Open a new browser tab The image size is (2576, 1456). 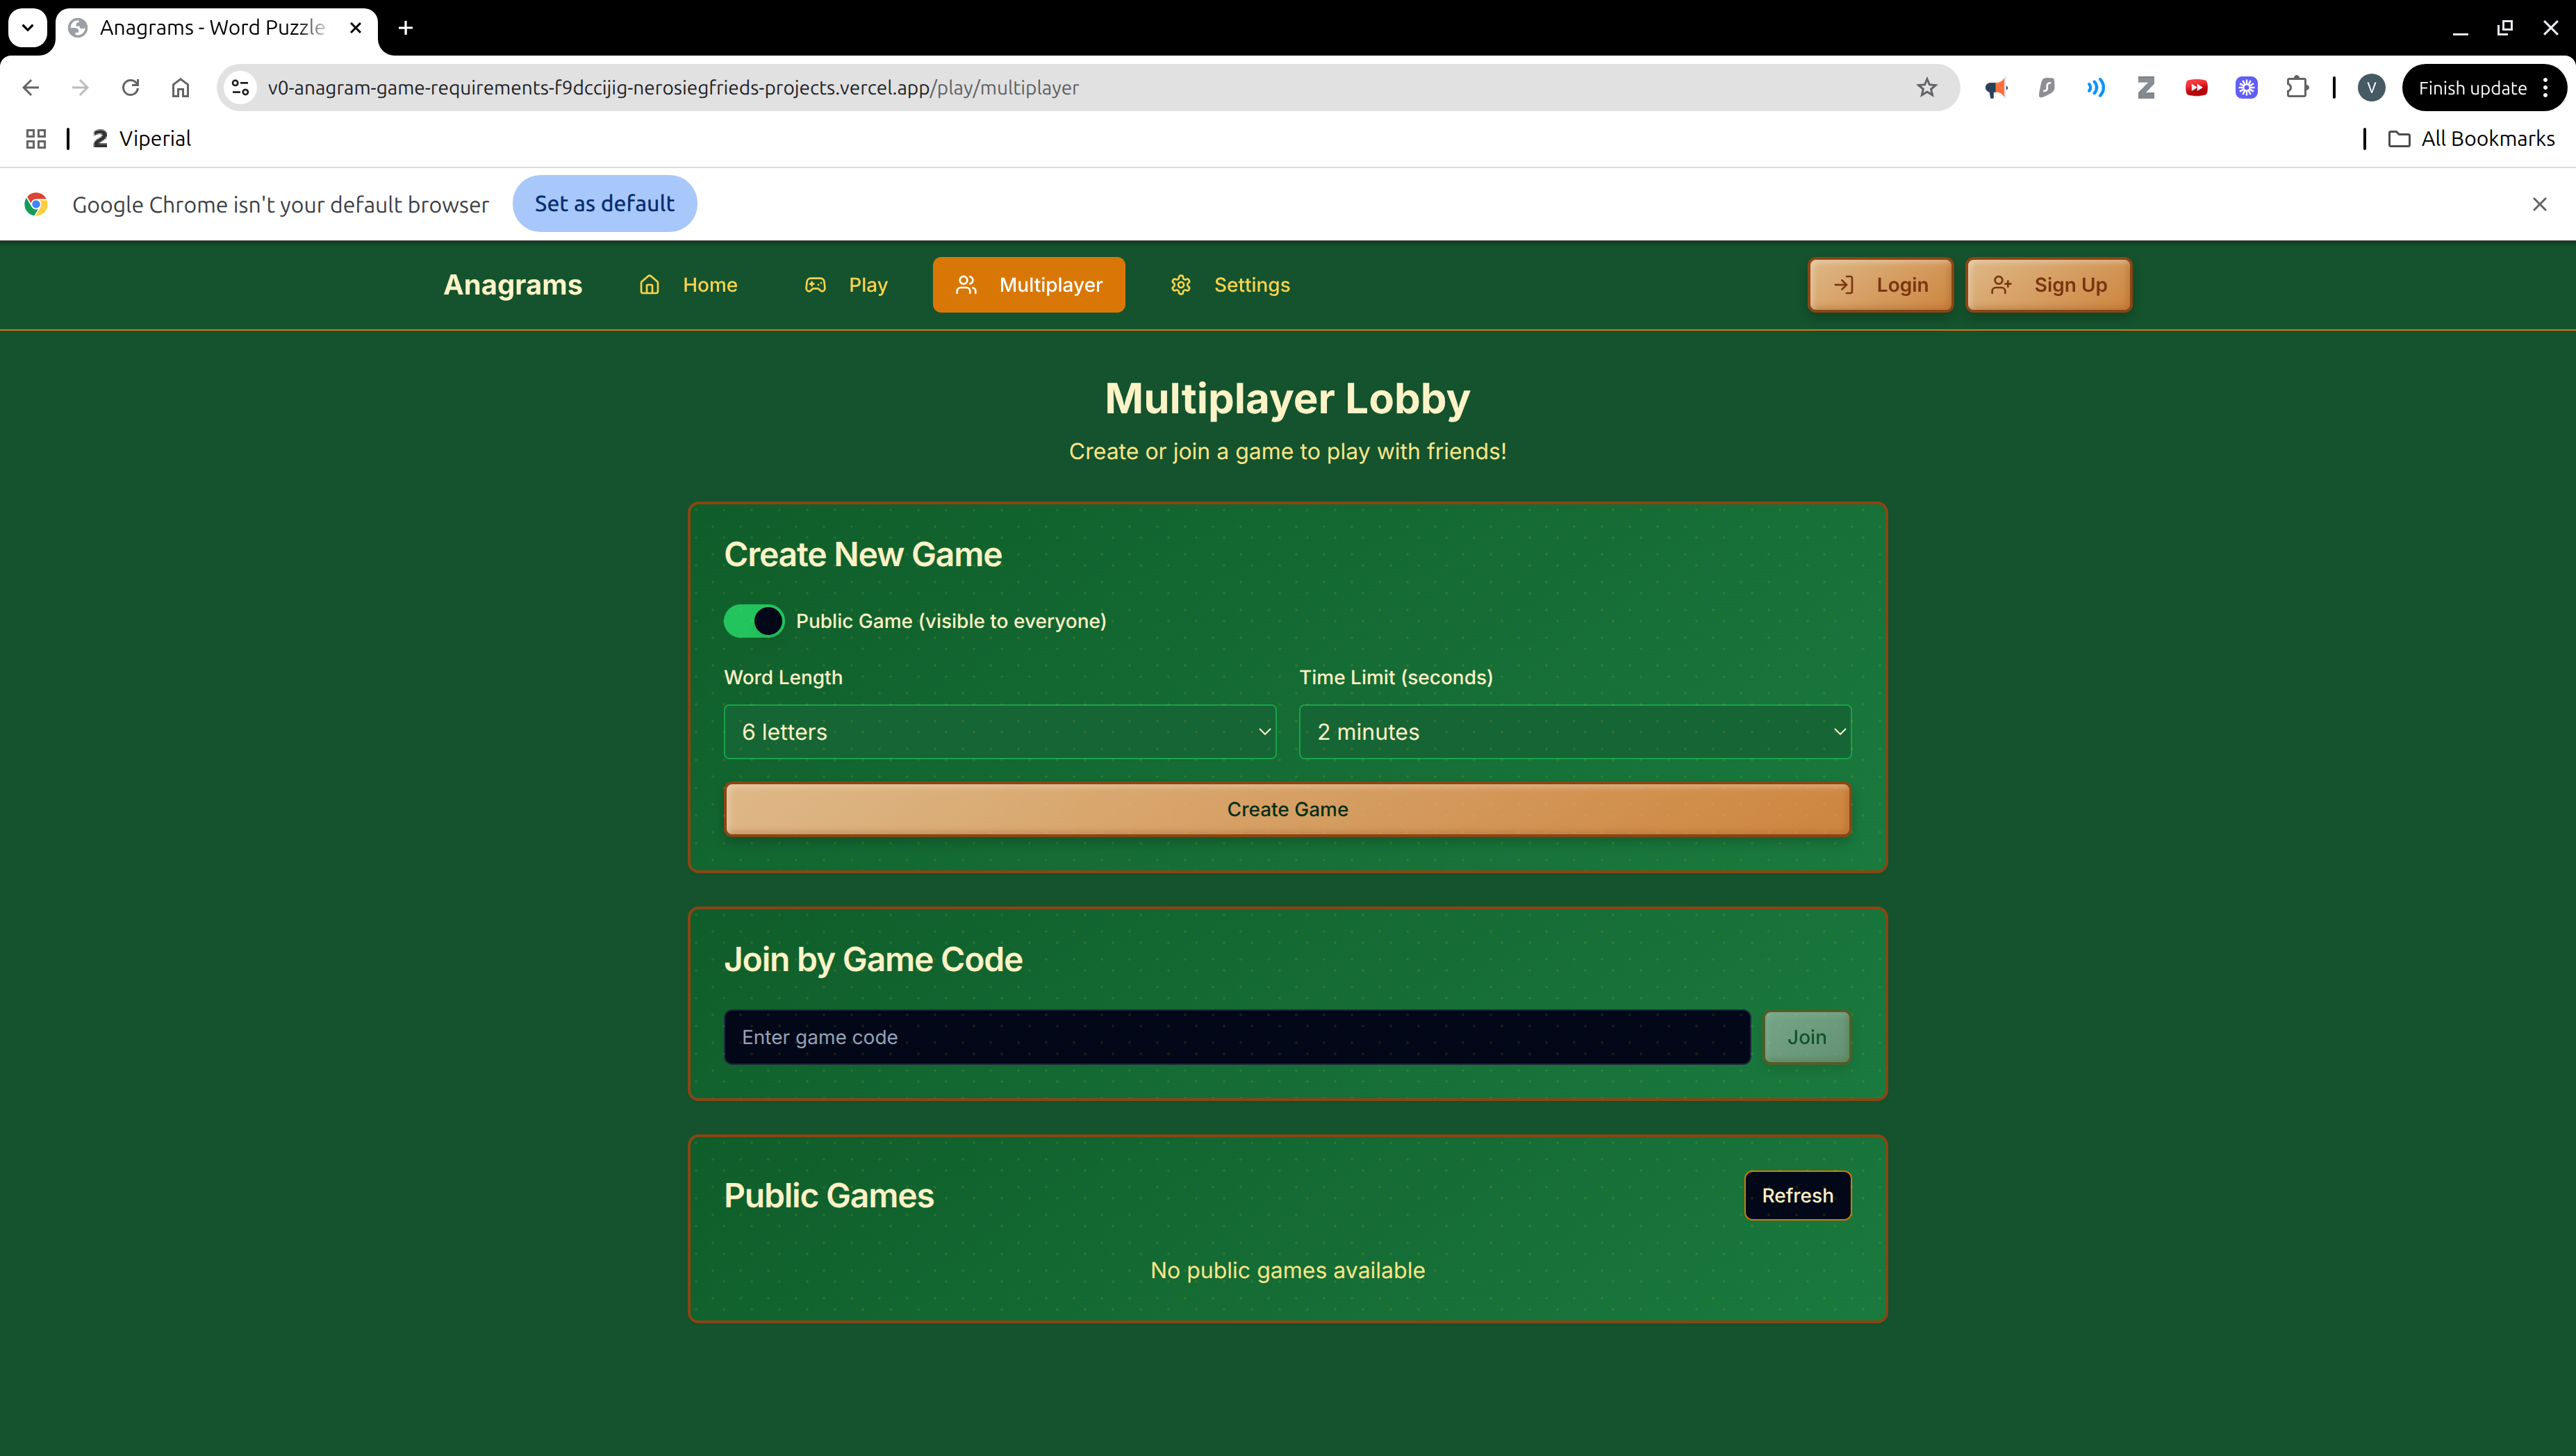point(405,28)
